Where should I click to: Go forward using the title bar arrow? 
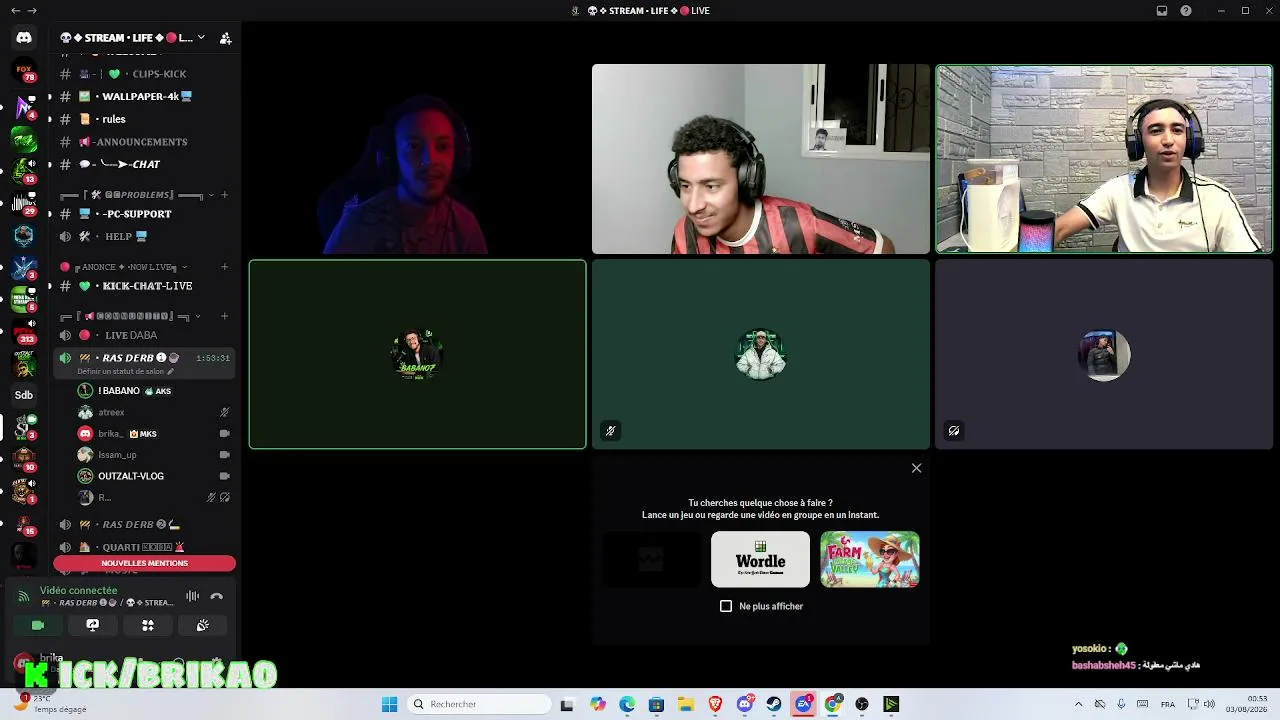(x=32, y=11)
